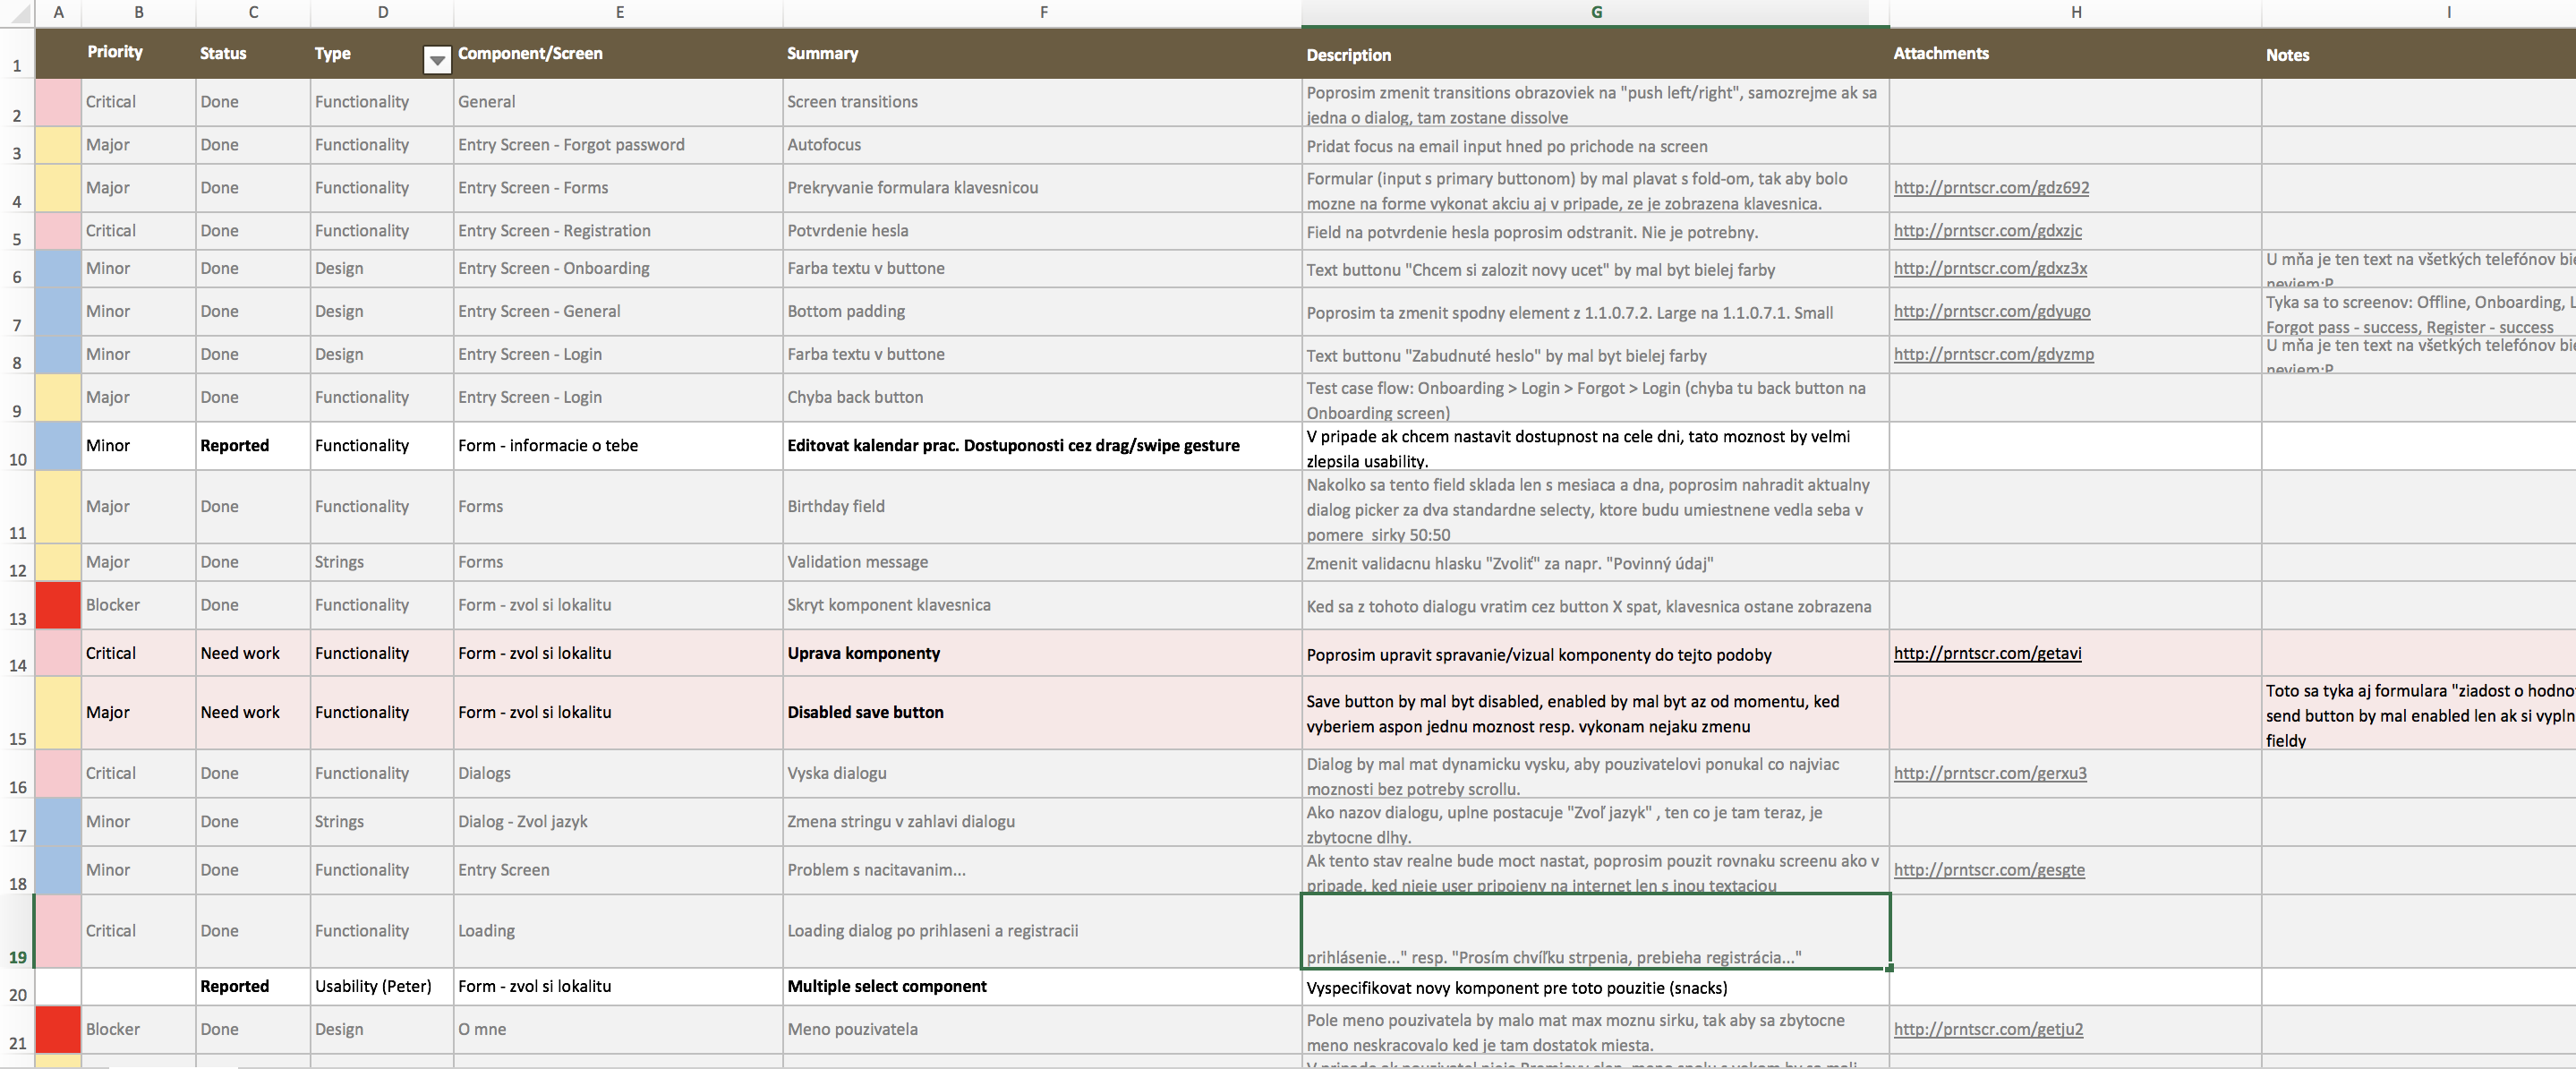Open the prntscr.com/gdz692 attachment link
This screenshot has height=1069, width=2576.
coord(1991,188)
